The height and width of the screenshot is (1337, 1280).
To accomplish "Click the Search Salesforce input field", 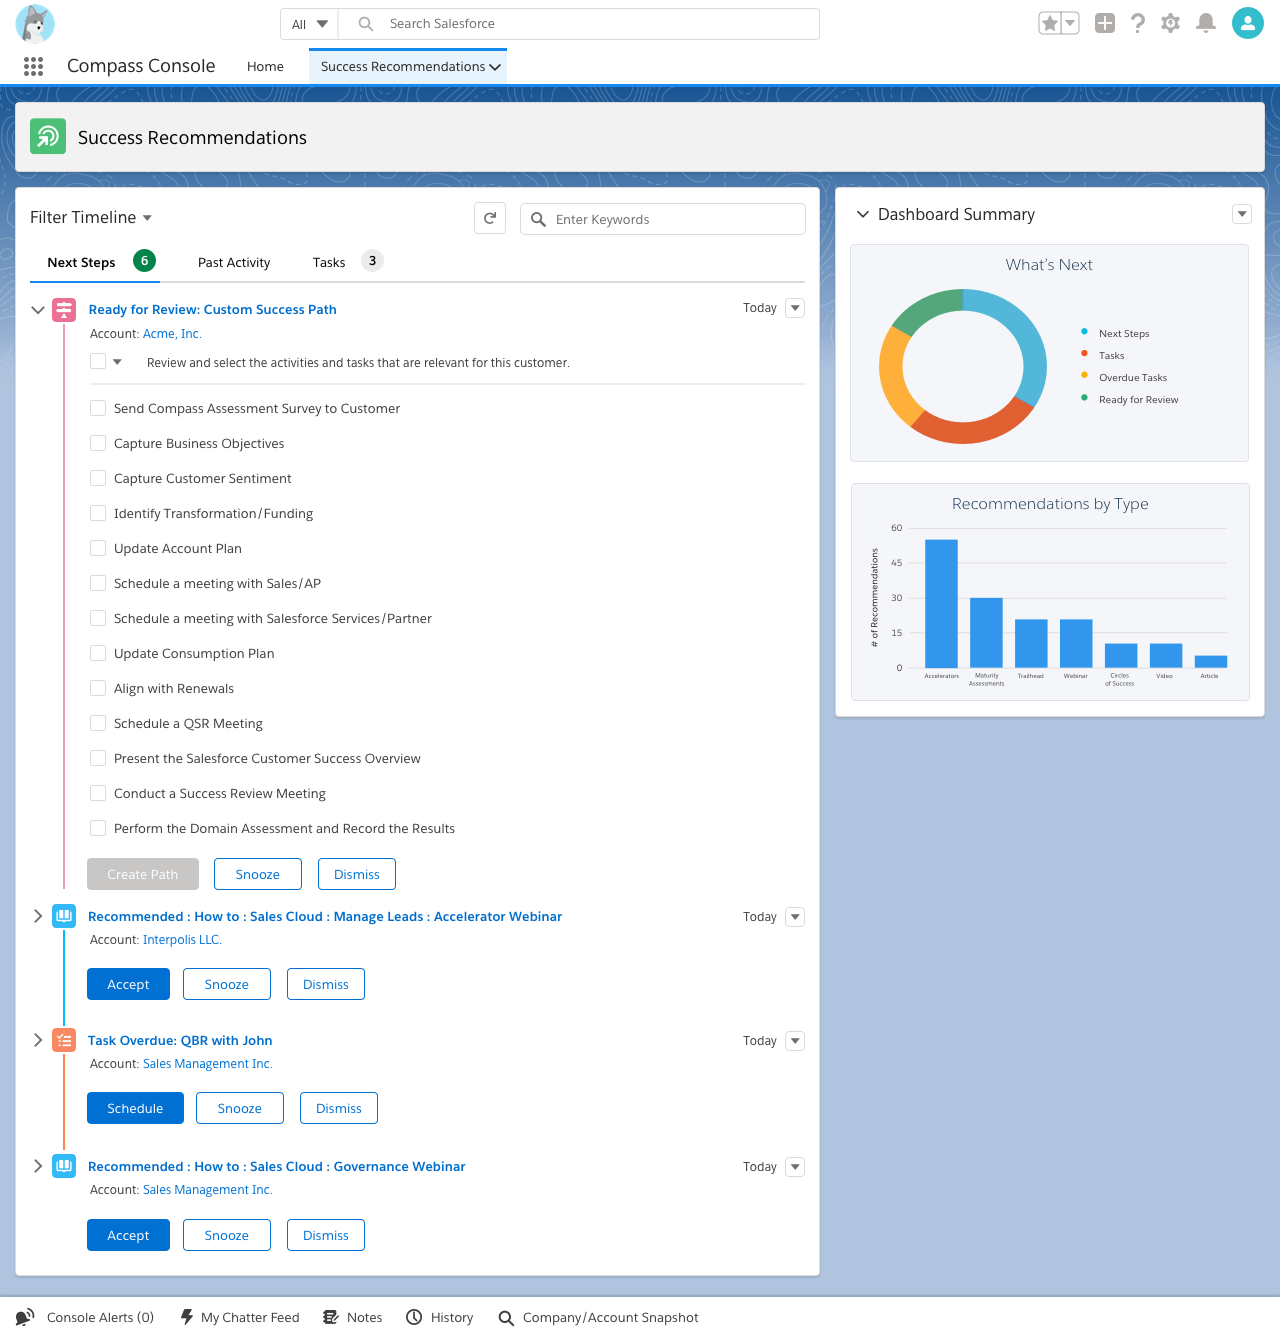I will point(579,24).
